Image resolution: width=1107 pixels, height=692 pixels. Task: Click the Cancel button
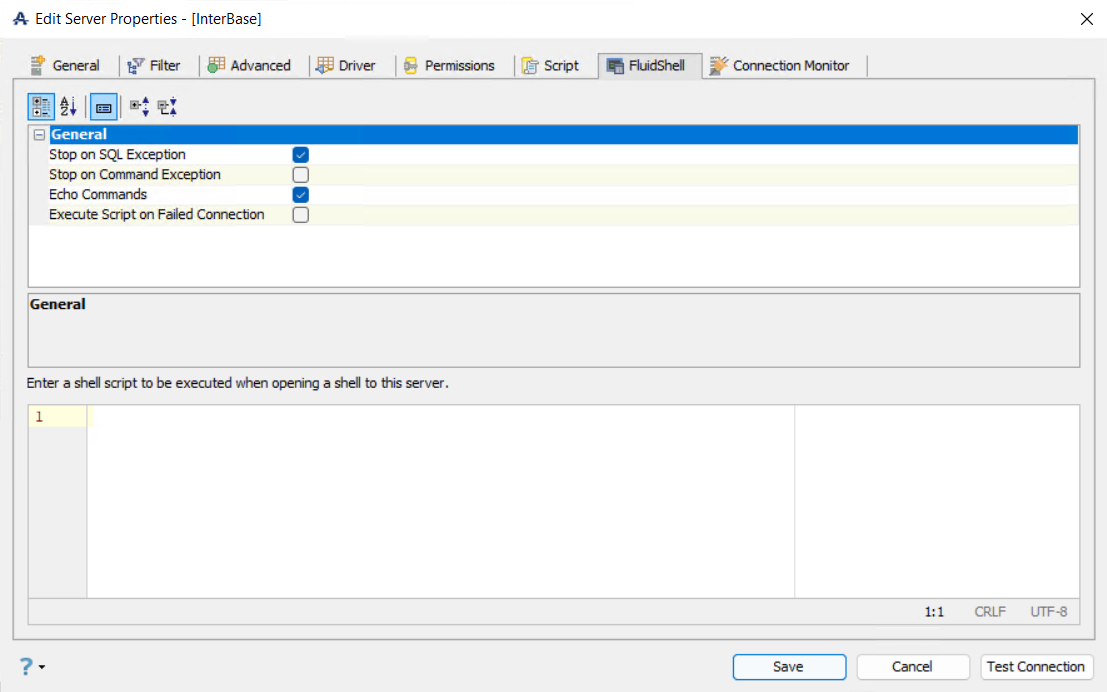point(912,667)
